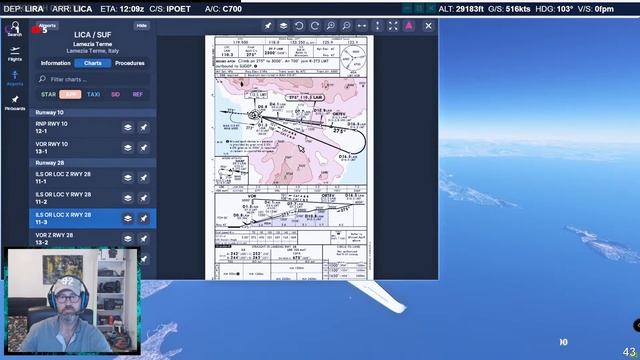The height and width of the screenshot is (360, 640).
Task: Close the chart viewer
Action: (428, 26)
